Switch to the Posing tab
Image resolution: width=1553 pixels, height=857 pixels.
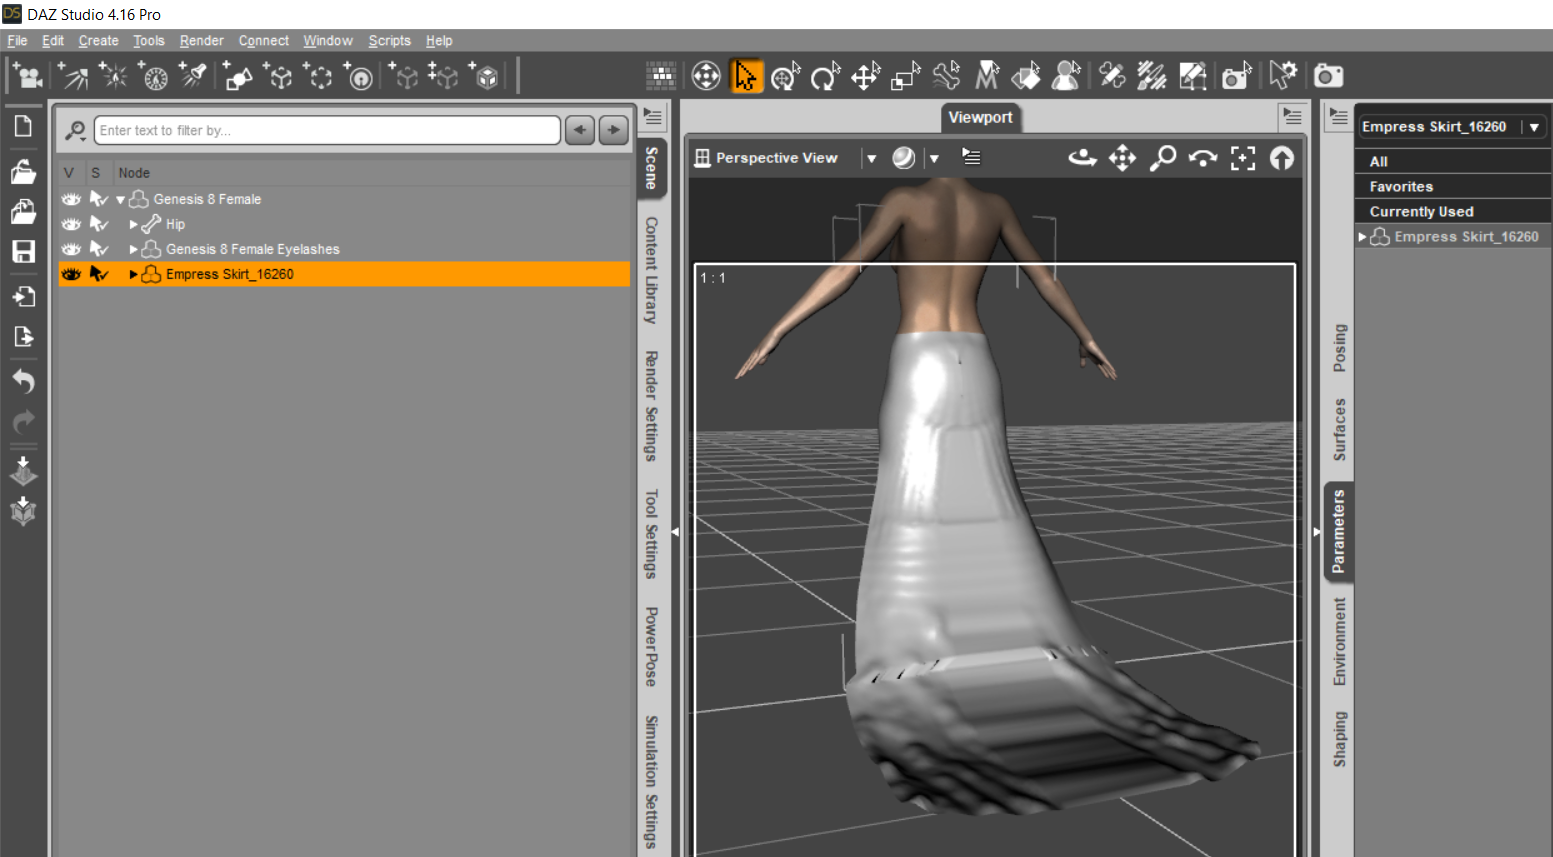1340,348
